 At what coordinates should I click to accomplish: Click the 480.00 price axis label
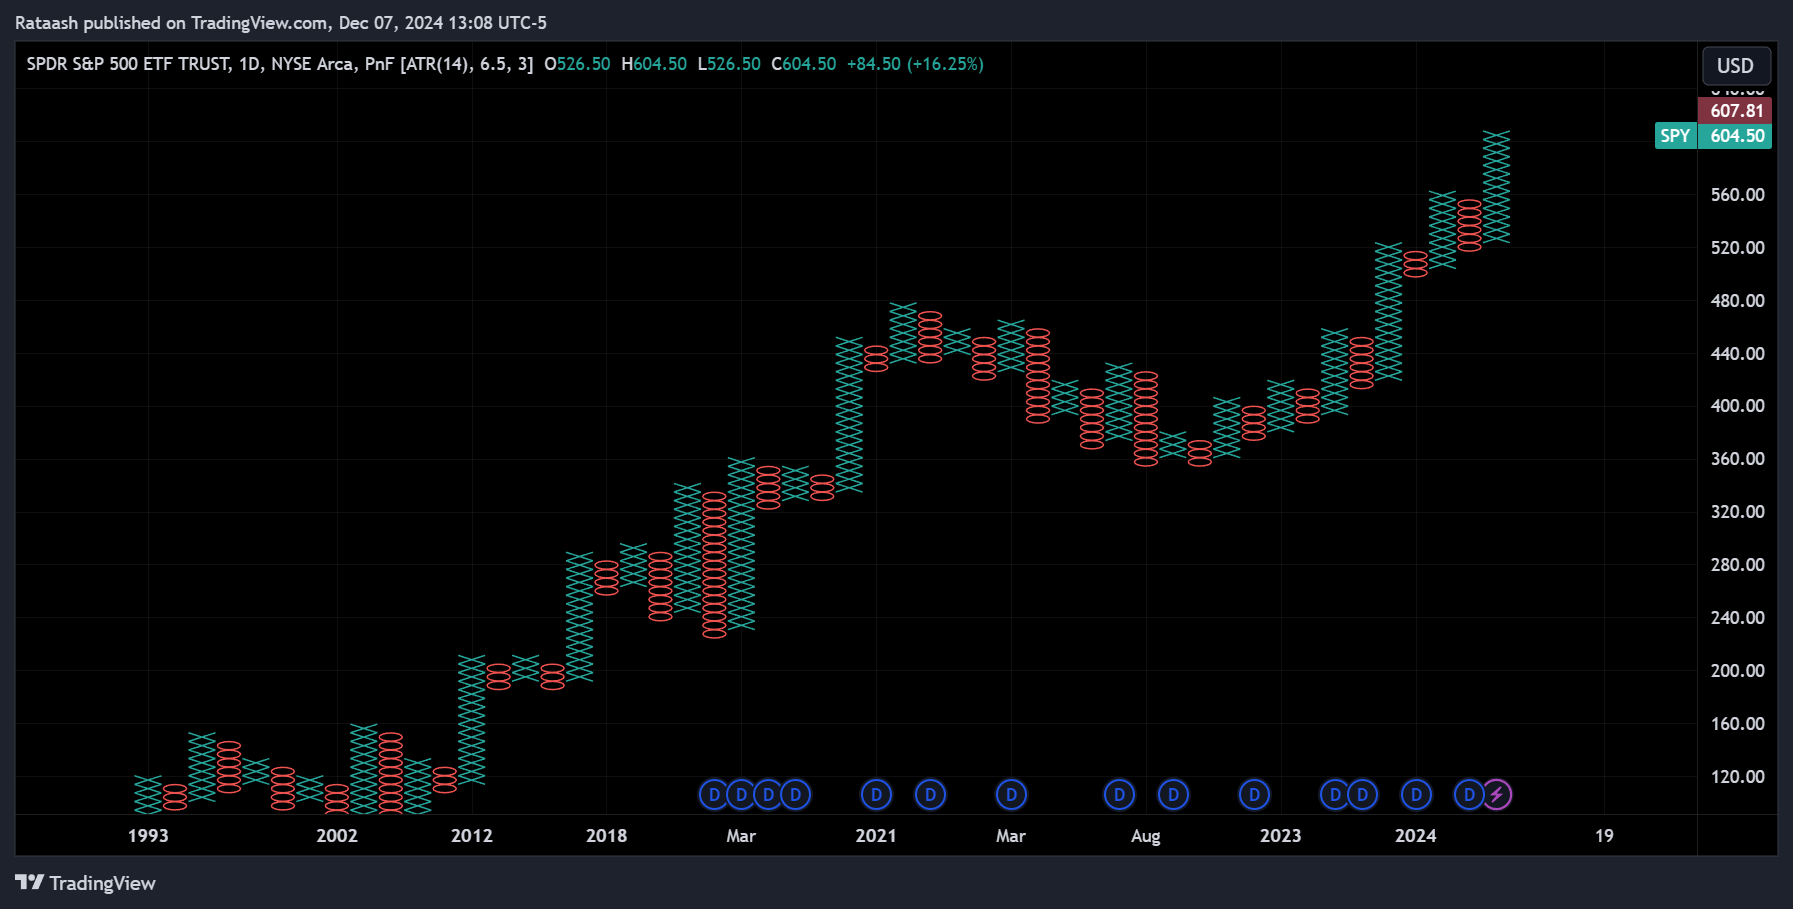1737,301
